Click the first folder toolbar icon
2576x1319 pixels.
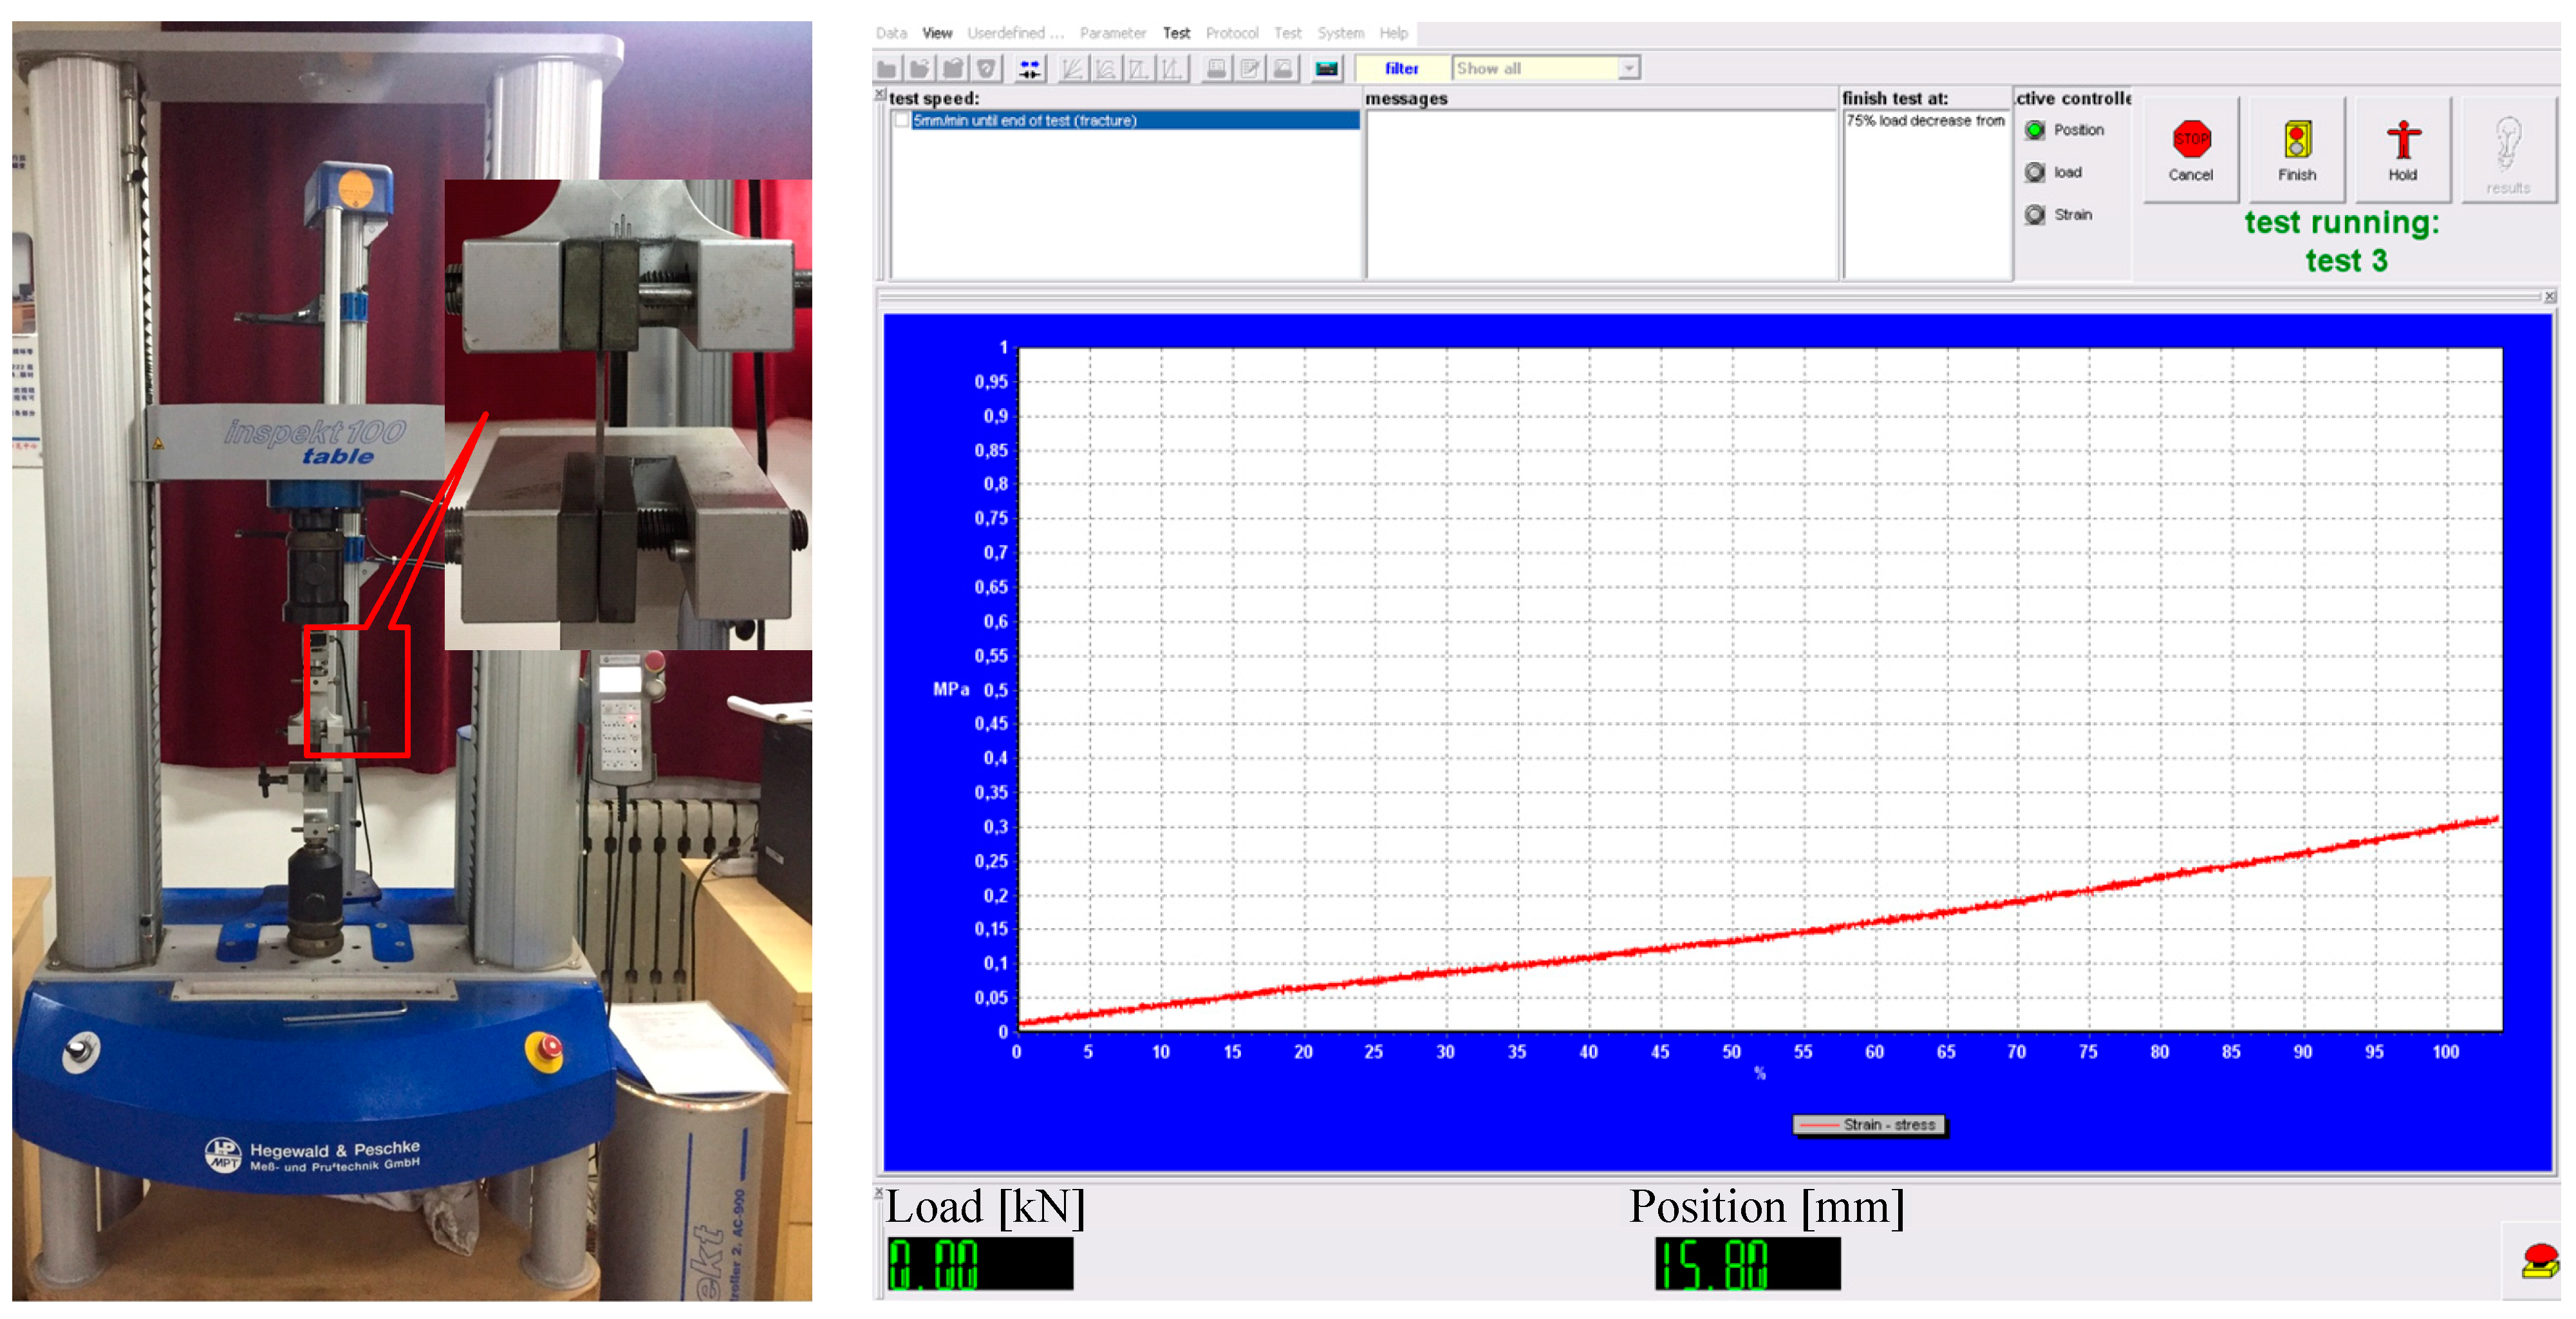(887, 69)
